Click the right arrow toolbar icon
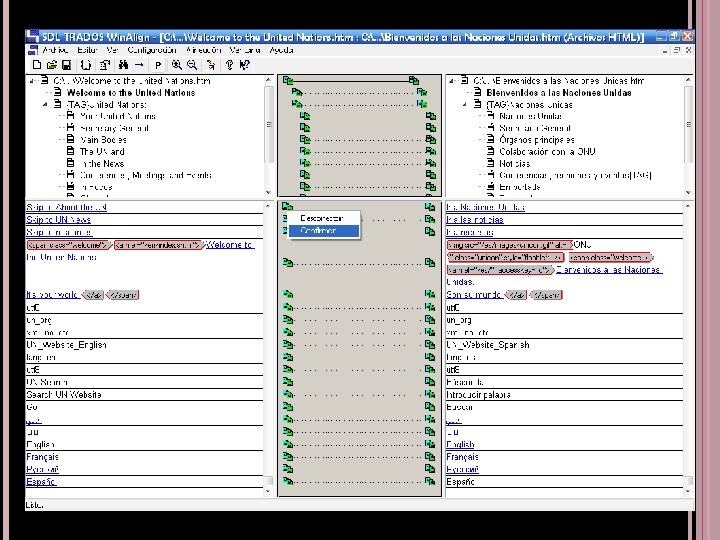This screenshot has width=720, height=540. coord(139,65)
